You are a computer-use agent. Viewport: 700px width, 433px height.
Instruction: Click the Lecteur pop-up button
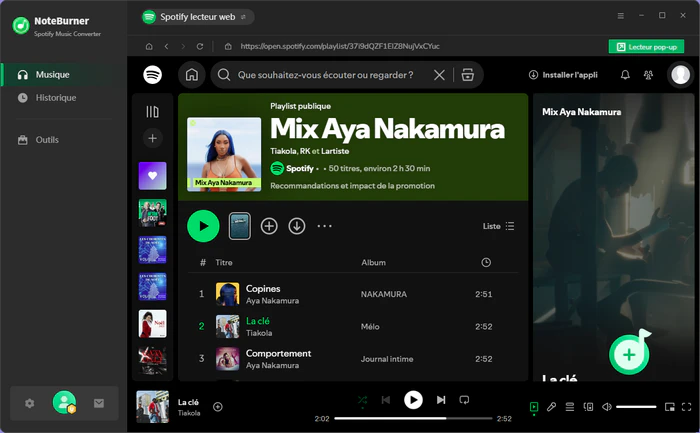(x=646, y=46)
